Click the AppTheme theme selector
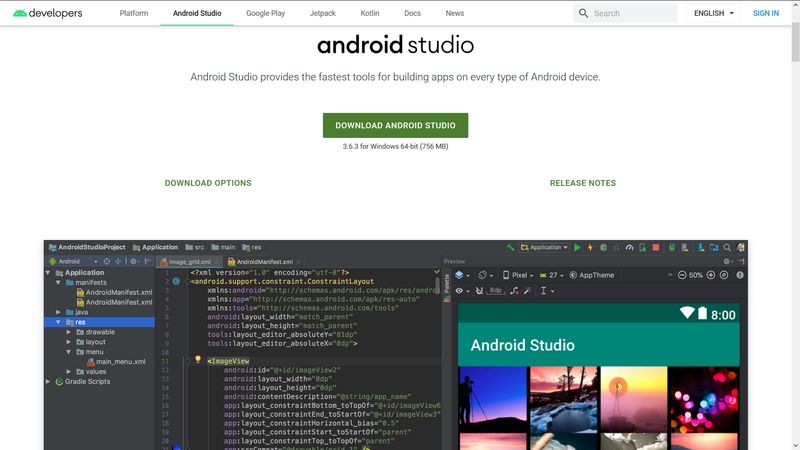Viewport: 800px width, 450px height. 592,275
